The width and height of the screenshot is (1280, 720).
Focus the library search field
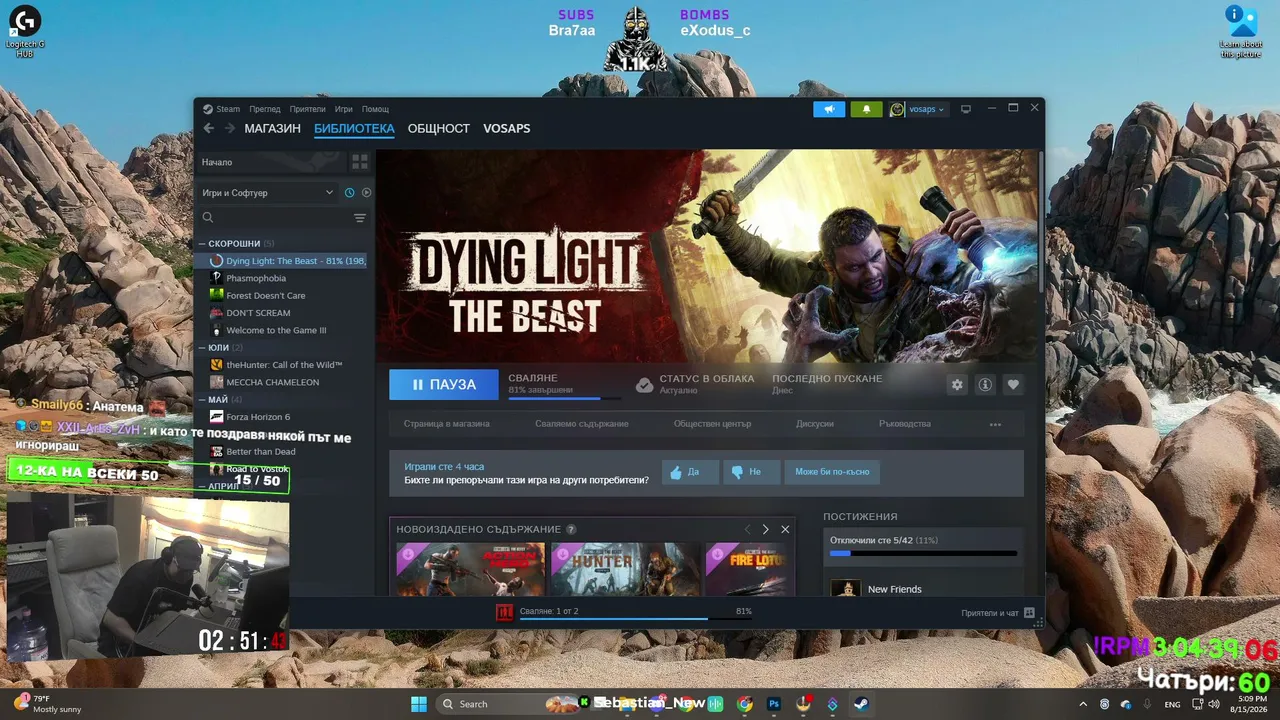275,218
